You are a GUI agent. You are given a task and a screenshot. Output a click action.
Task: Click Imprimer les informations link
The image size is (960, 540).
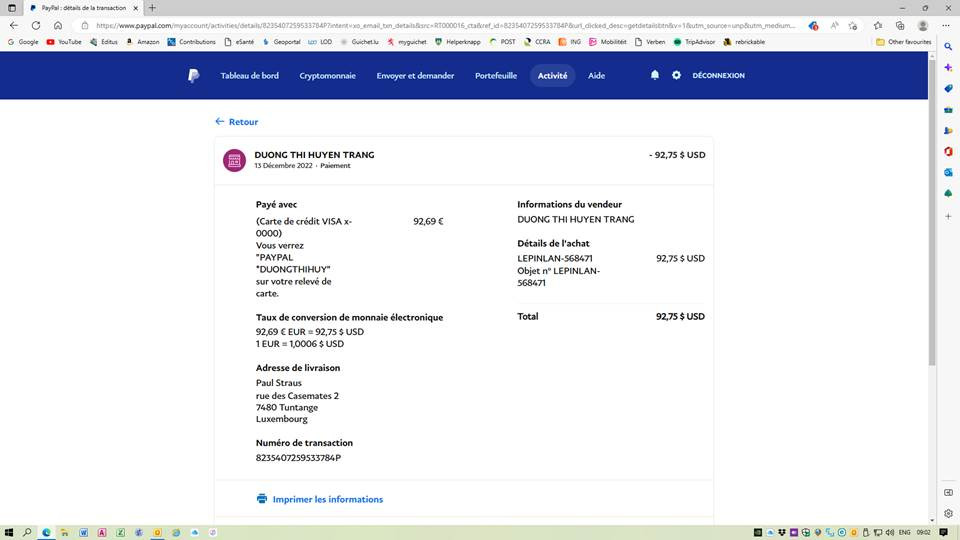pyautogui.click(x=328, y=500)
